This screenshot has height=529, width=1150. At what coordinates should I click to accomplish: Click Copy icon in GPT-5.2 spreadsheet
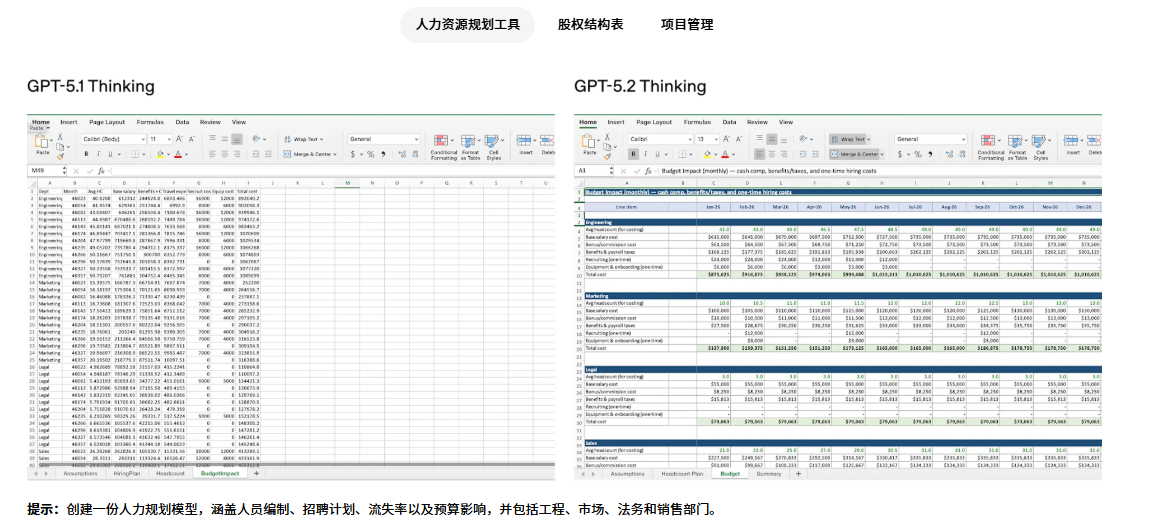(x=607, y=147)
